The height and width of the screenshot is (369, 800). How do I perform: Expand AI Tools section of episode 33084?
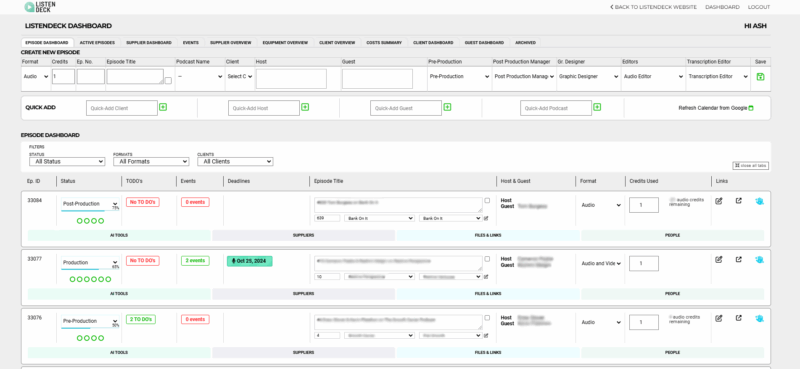coord(119,235)
